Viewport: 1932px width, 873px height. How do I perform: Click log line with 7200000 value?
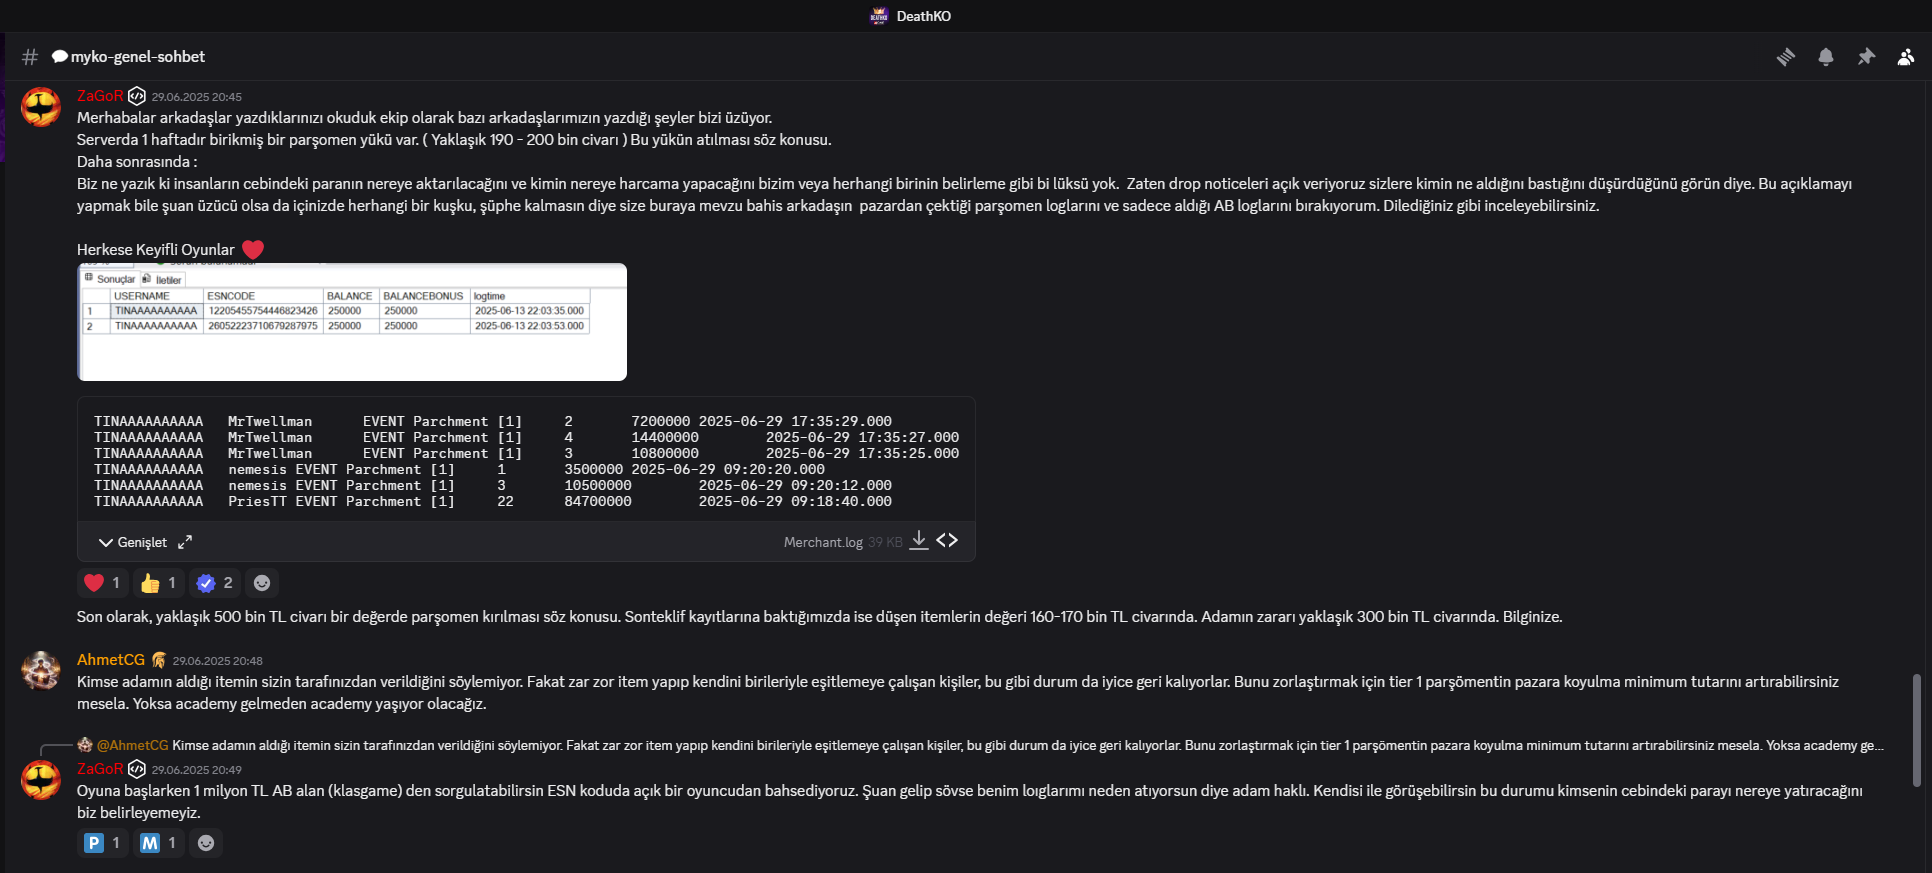pos(493,421)
